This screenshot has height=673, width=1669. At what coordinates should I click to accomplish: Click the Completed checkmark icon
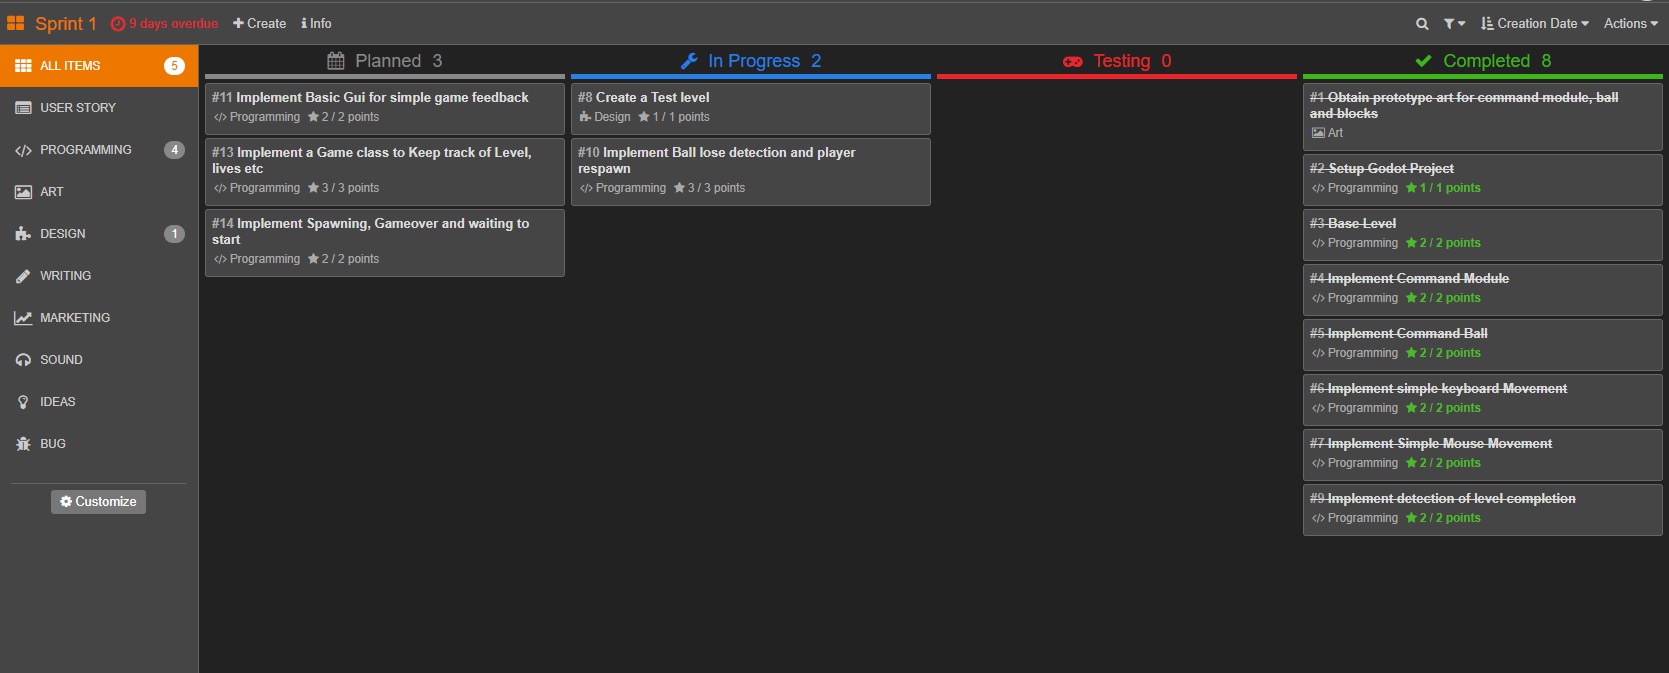coord(1423,62)
